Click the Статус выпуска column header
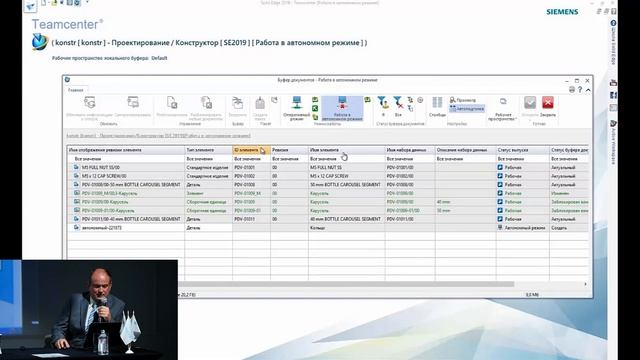 [x=523, y=150]
